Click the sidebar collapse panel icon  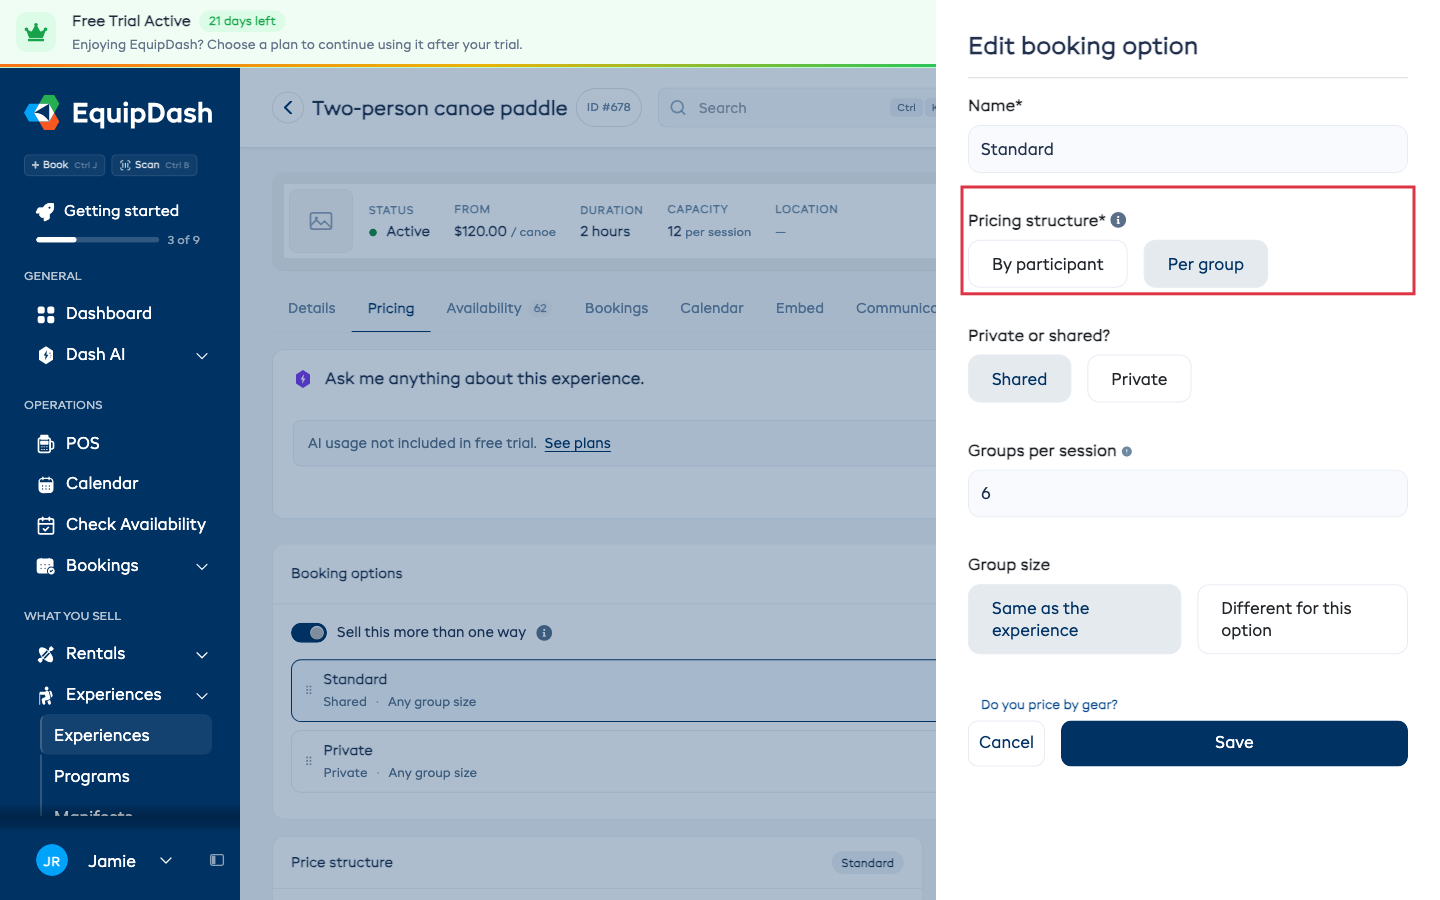[x=217, y=860]
